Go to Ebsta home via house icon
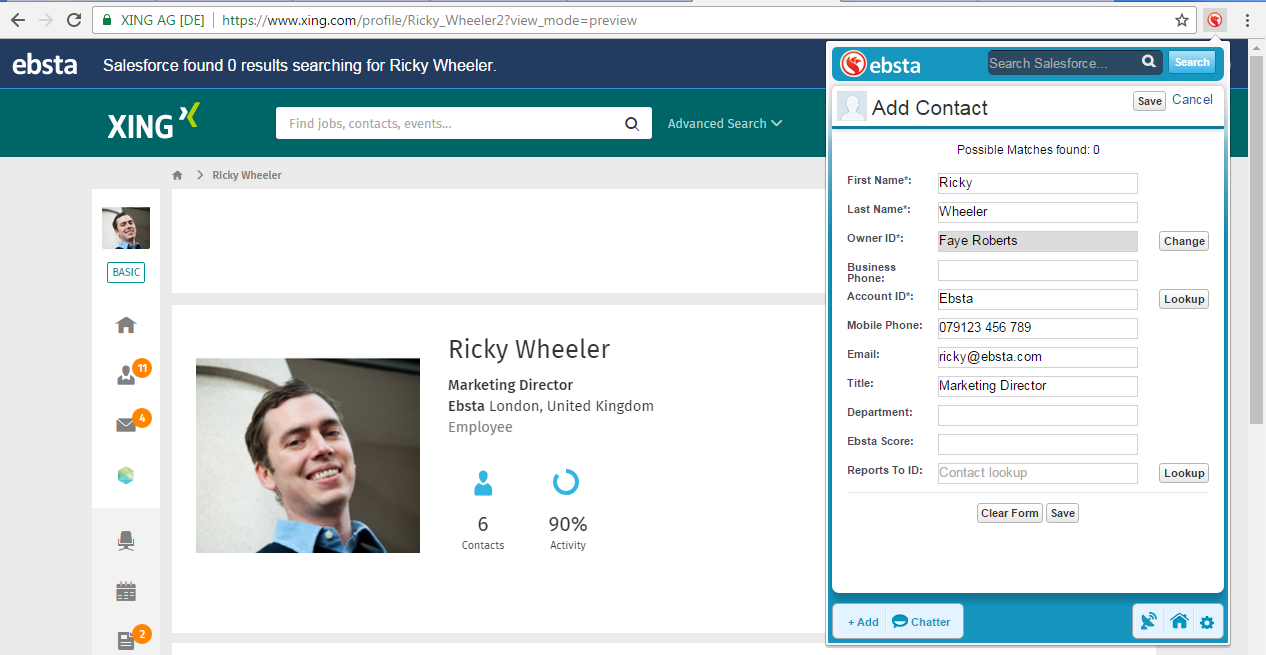 tap(1179, 622)
